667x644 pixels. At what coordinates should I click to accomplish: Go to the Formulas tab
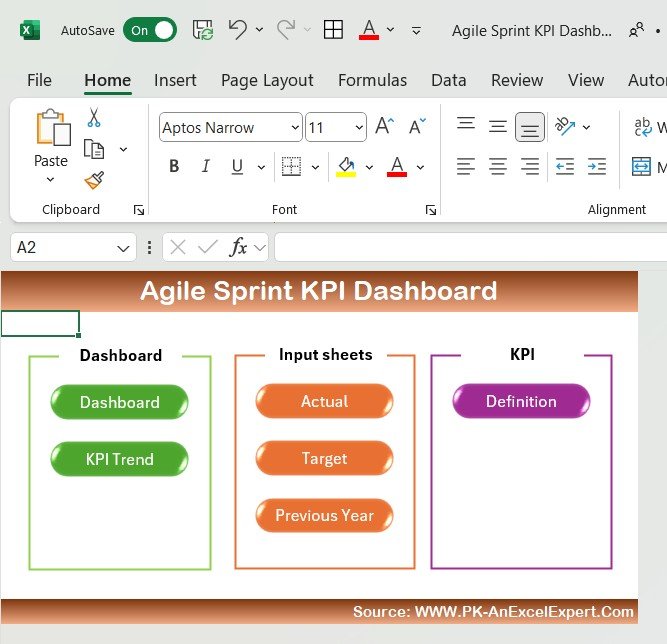click(x=373, y=80)
